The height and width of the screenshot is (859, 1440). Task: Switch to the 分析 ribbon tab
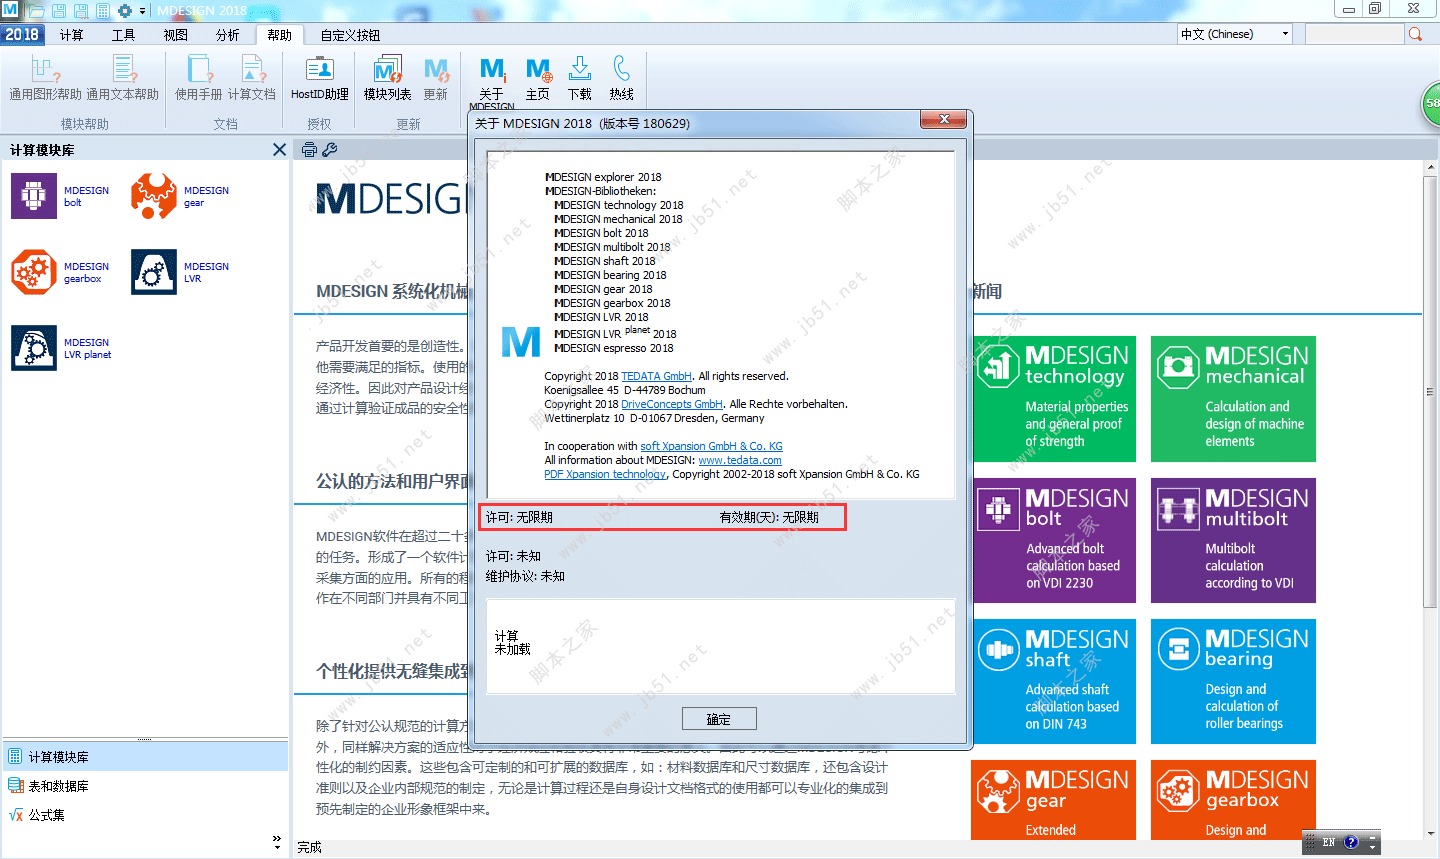[x=227, y=35]
